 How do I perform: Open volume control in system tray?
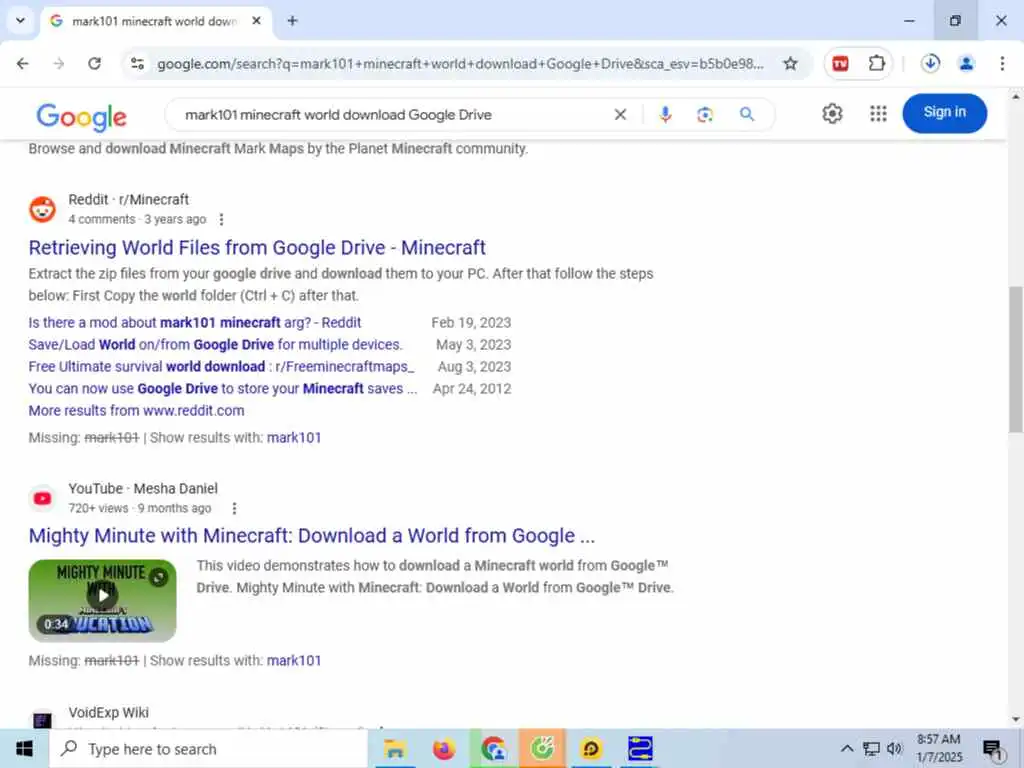coord(894,748)
